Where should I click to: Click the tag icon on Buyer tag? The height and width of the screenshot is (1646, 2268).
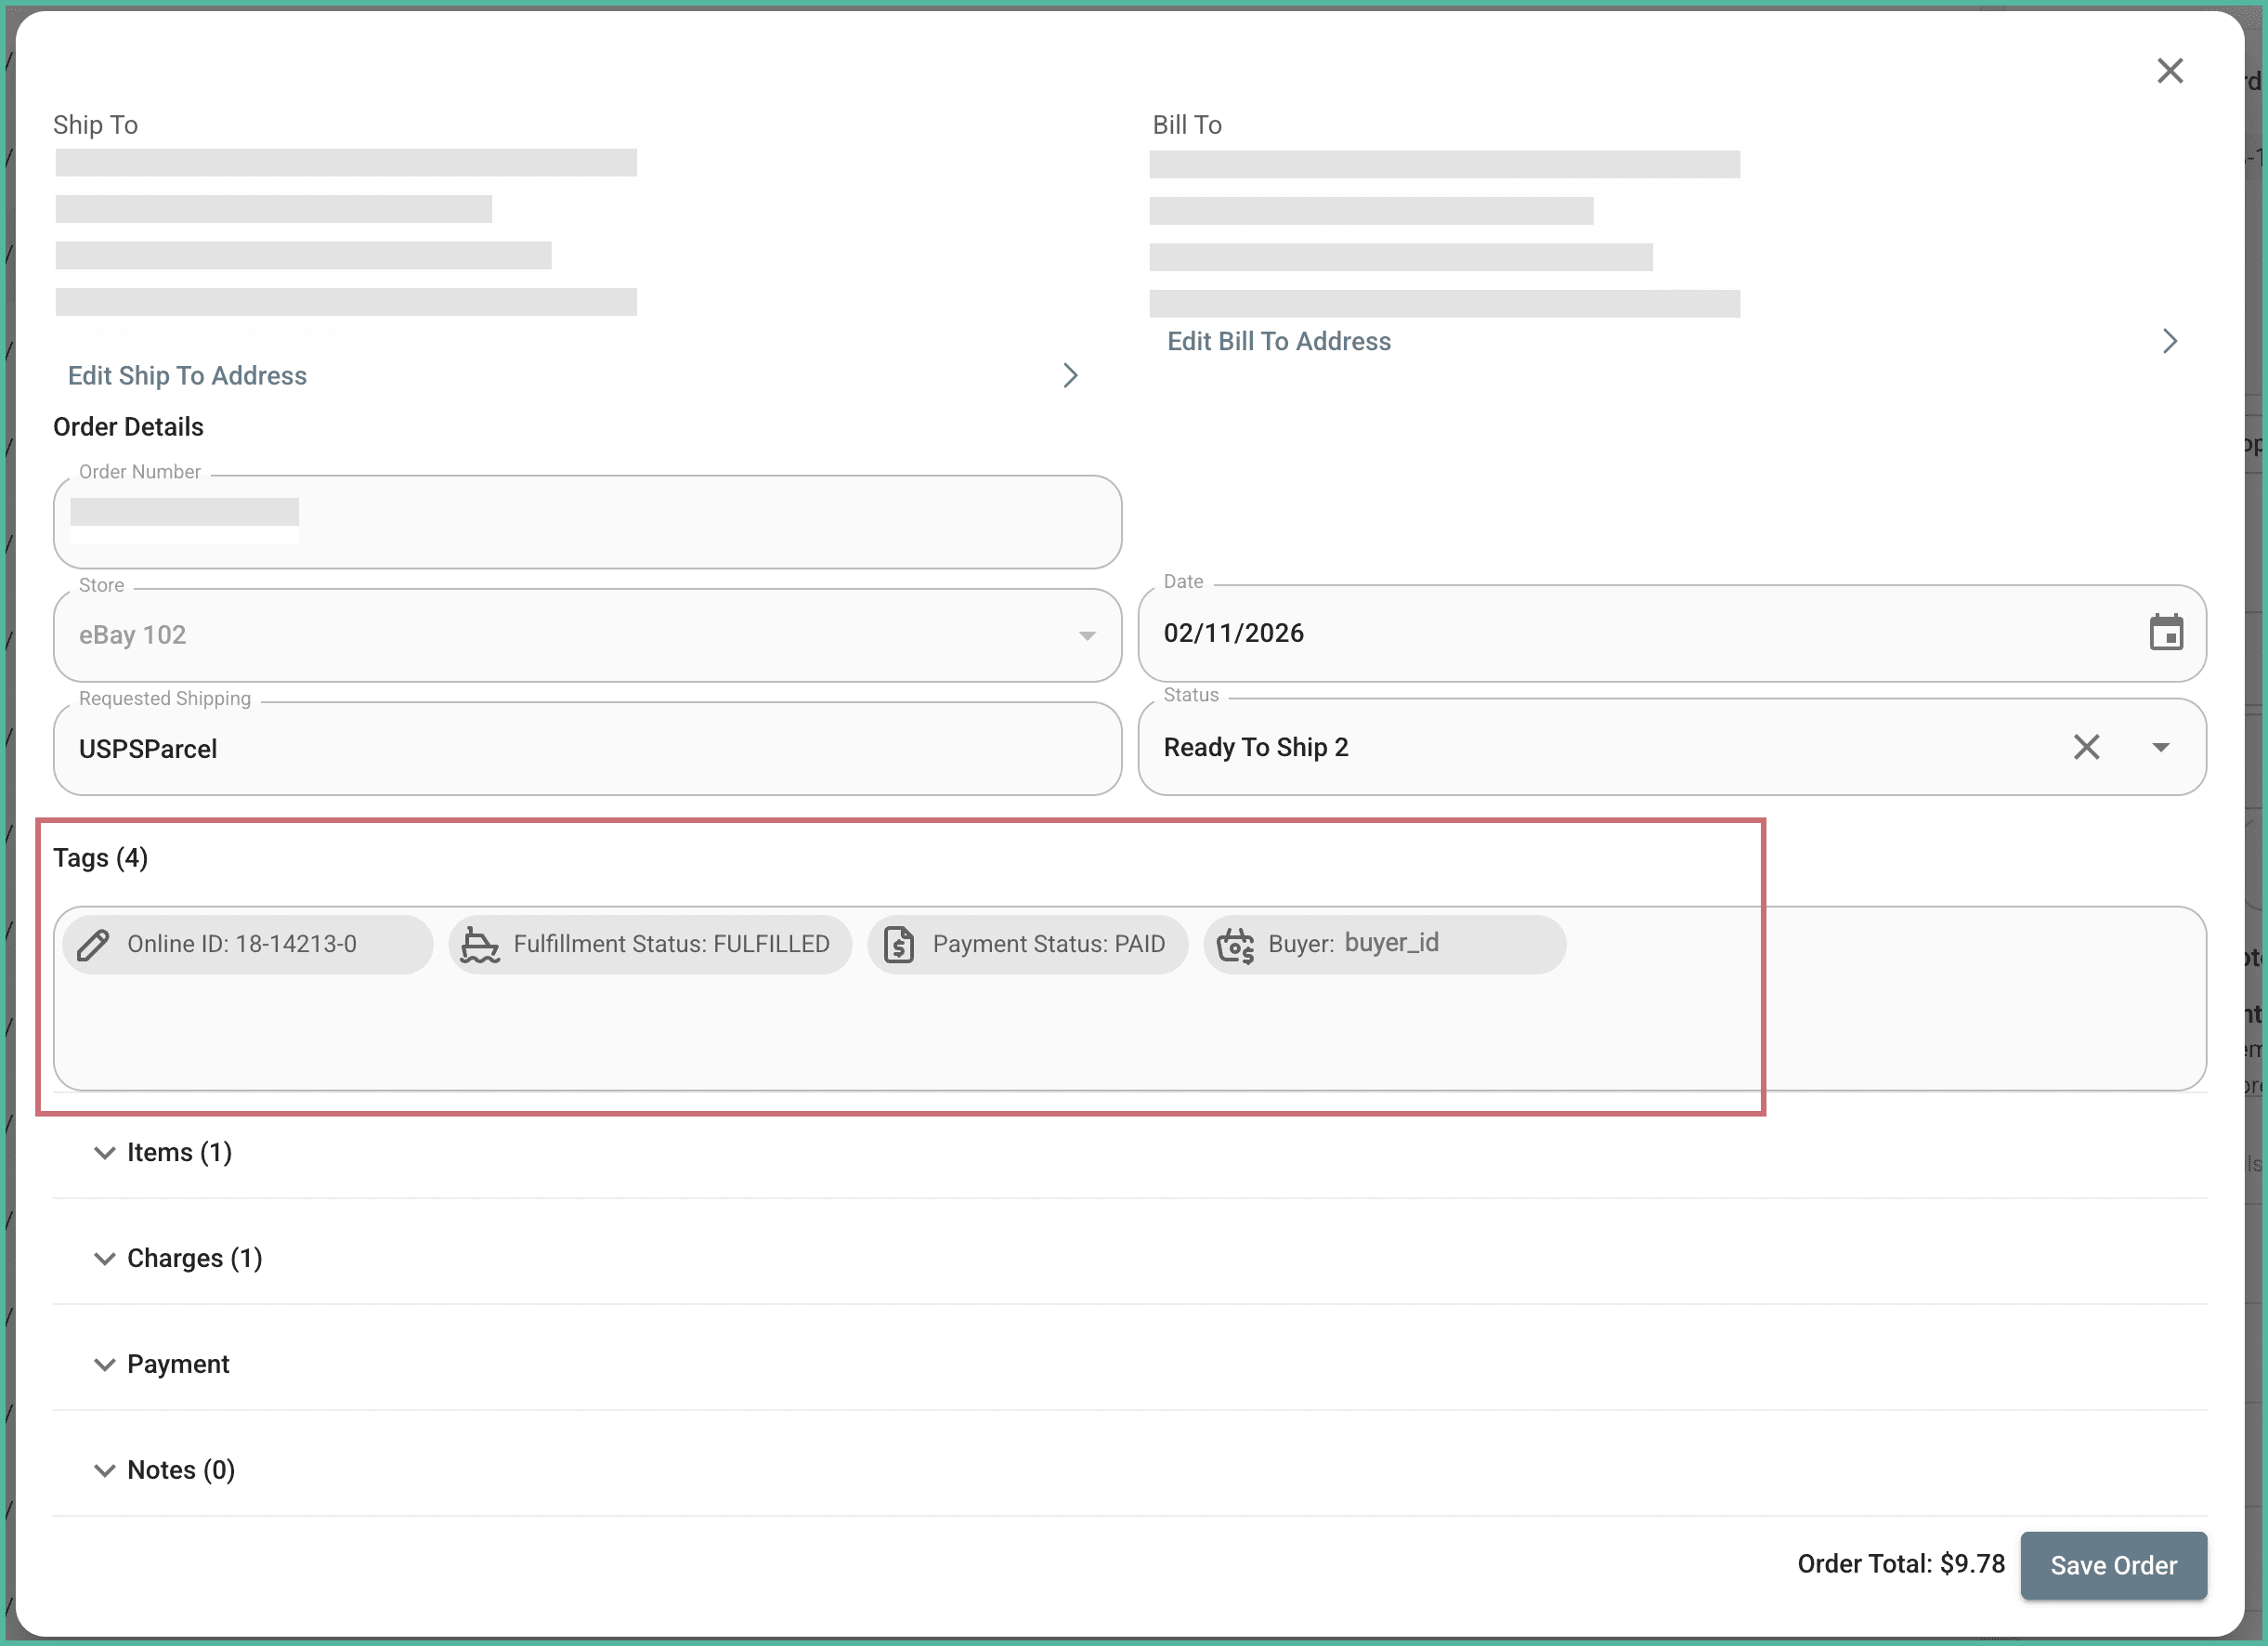click(1235, 944)
